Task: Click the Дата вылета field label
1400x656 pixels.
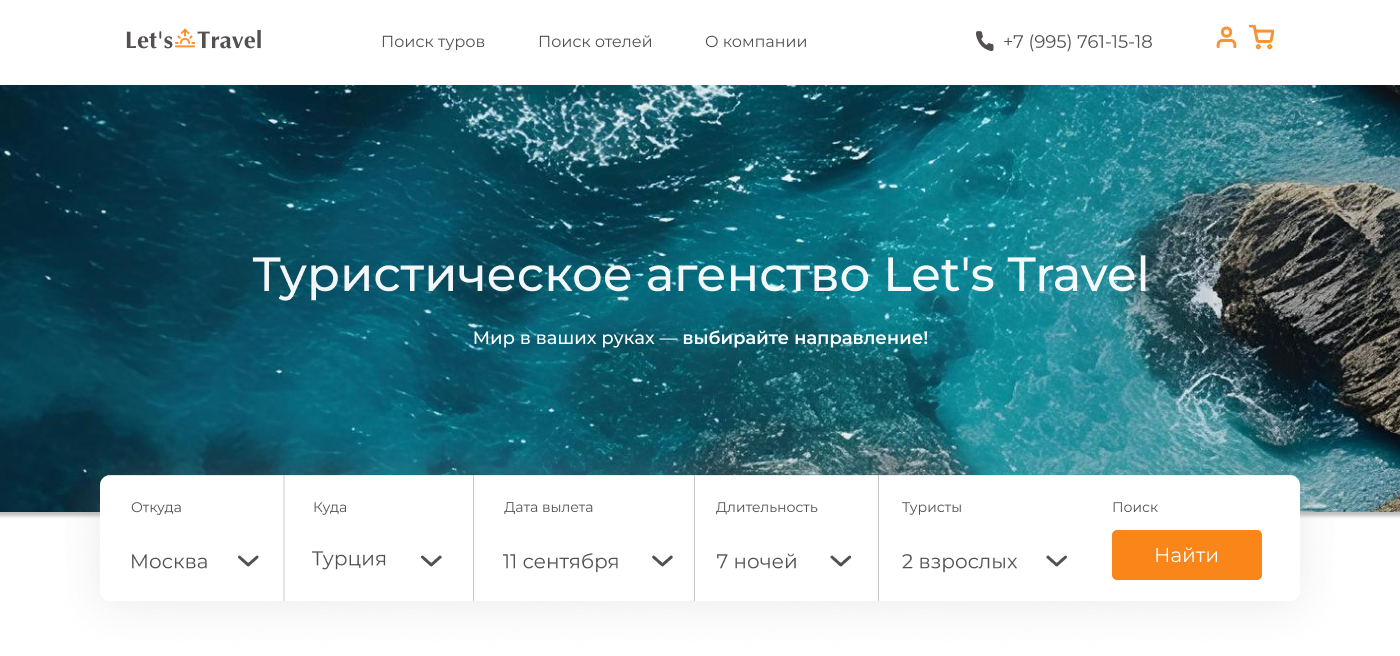Action: point(549,507)
